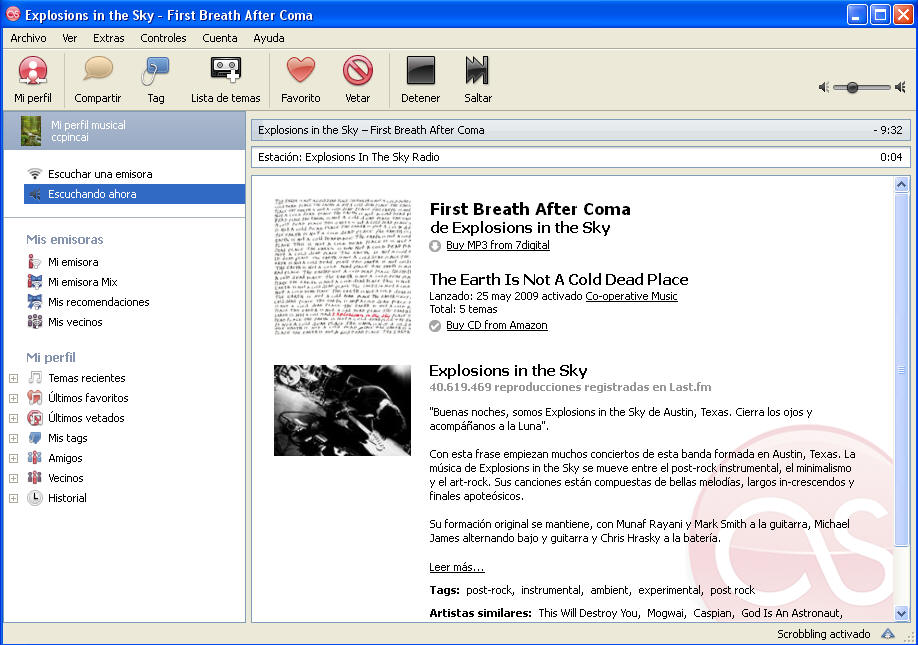The height and width of the screenshot is (645, 918).
Task: Select the Amigos icon
Action: [35, 458]
